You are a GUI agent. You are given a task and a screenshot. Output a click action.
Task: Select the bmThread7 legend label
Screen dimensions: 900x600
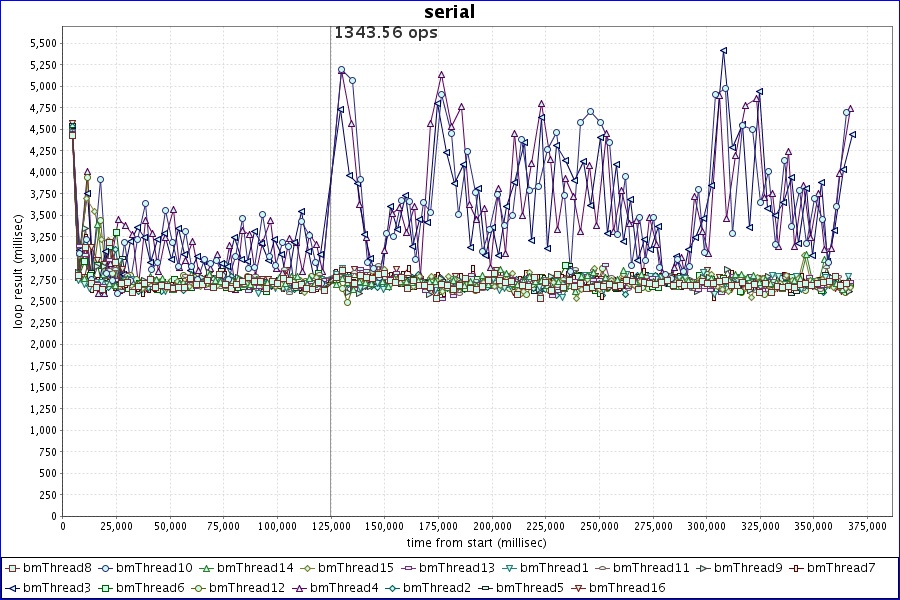coord(841,568)
